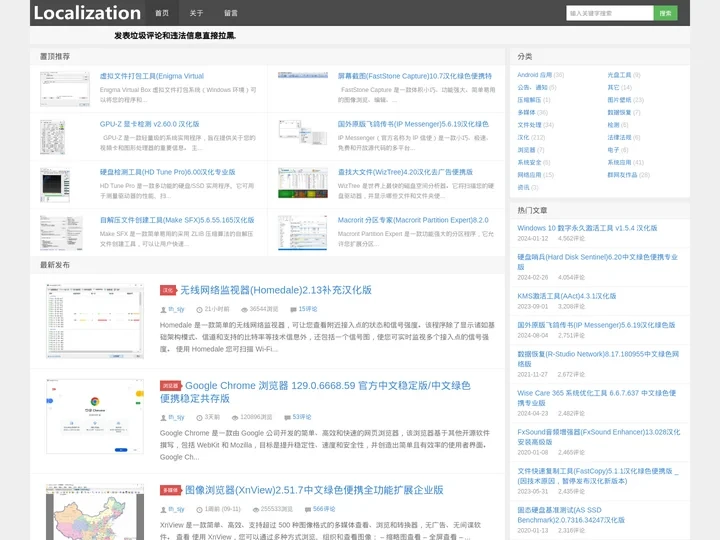Click the comment bubble icon beside 53评论
Viewport: 720px width, 540px height.
tap(287, 417)
